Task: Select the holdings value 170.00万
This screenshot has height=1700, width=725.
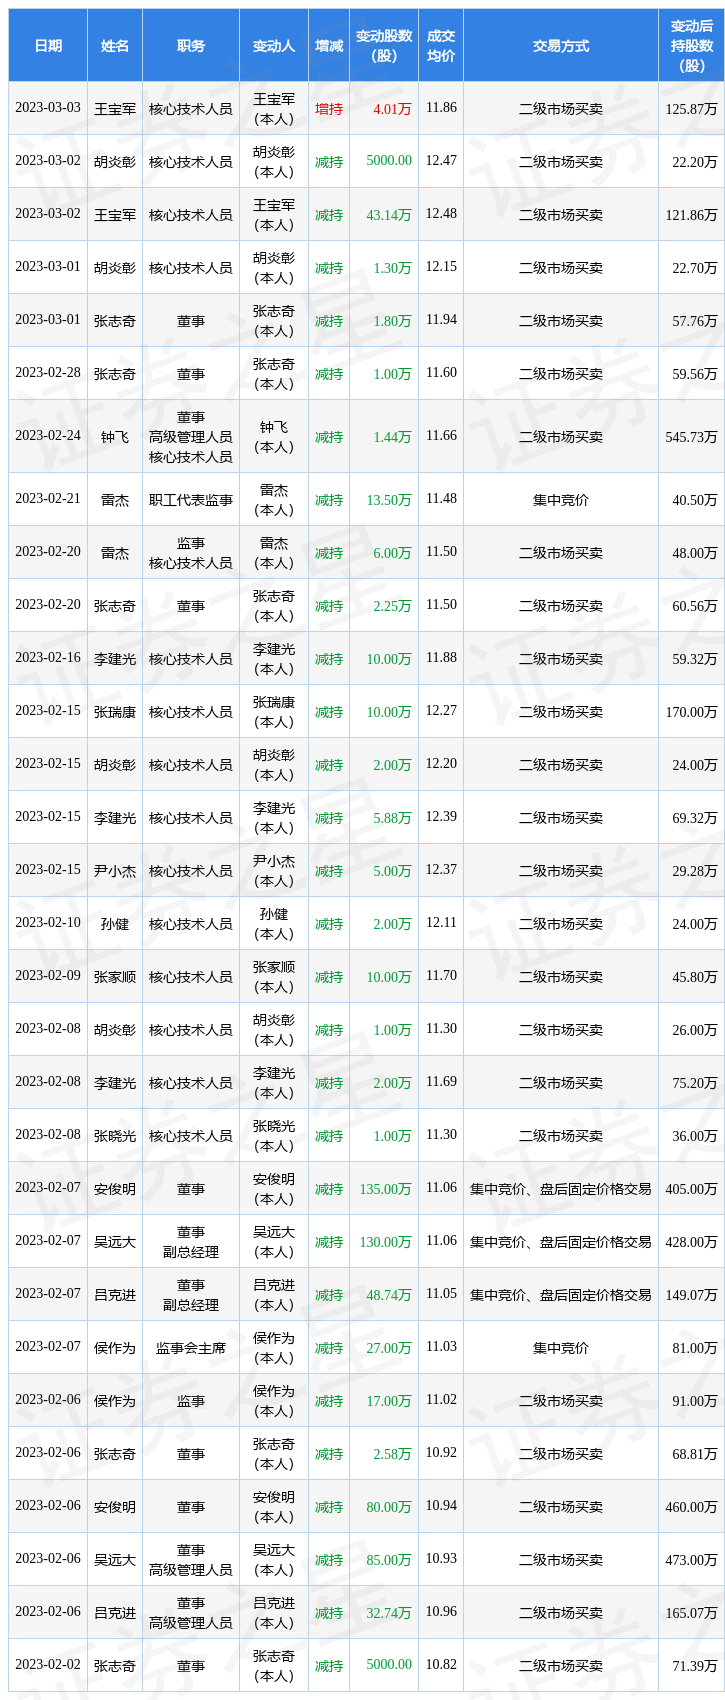Action: point(692,712)
